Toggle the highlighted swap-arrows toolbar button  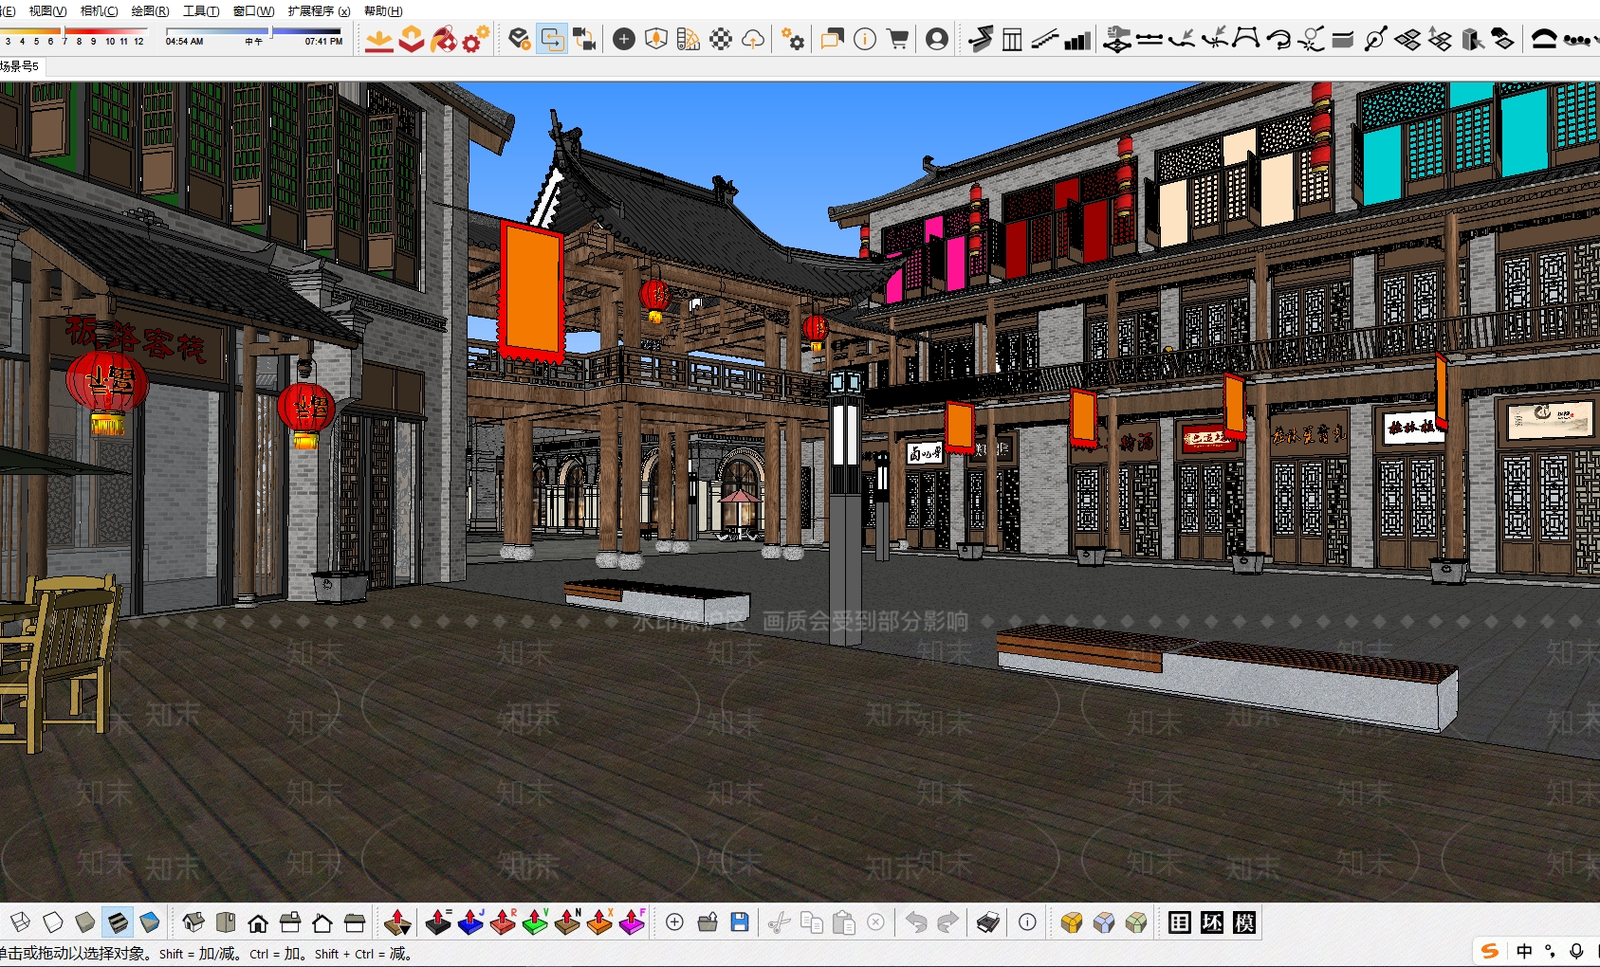[552, 39]
